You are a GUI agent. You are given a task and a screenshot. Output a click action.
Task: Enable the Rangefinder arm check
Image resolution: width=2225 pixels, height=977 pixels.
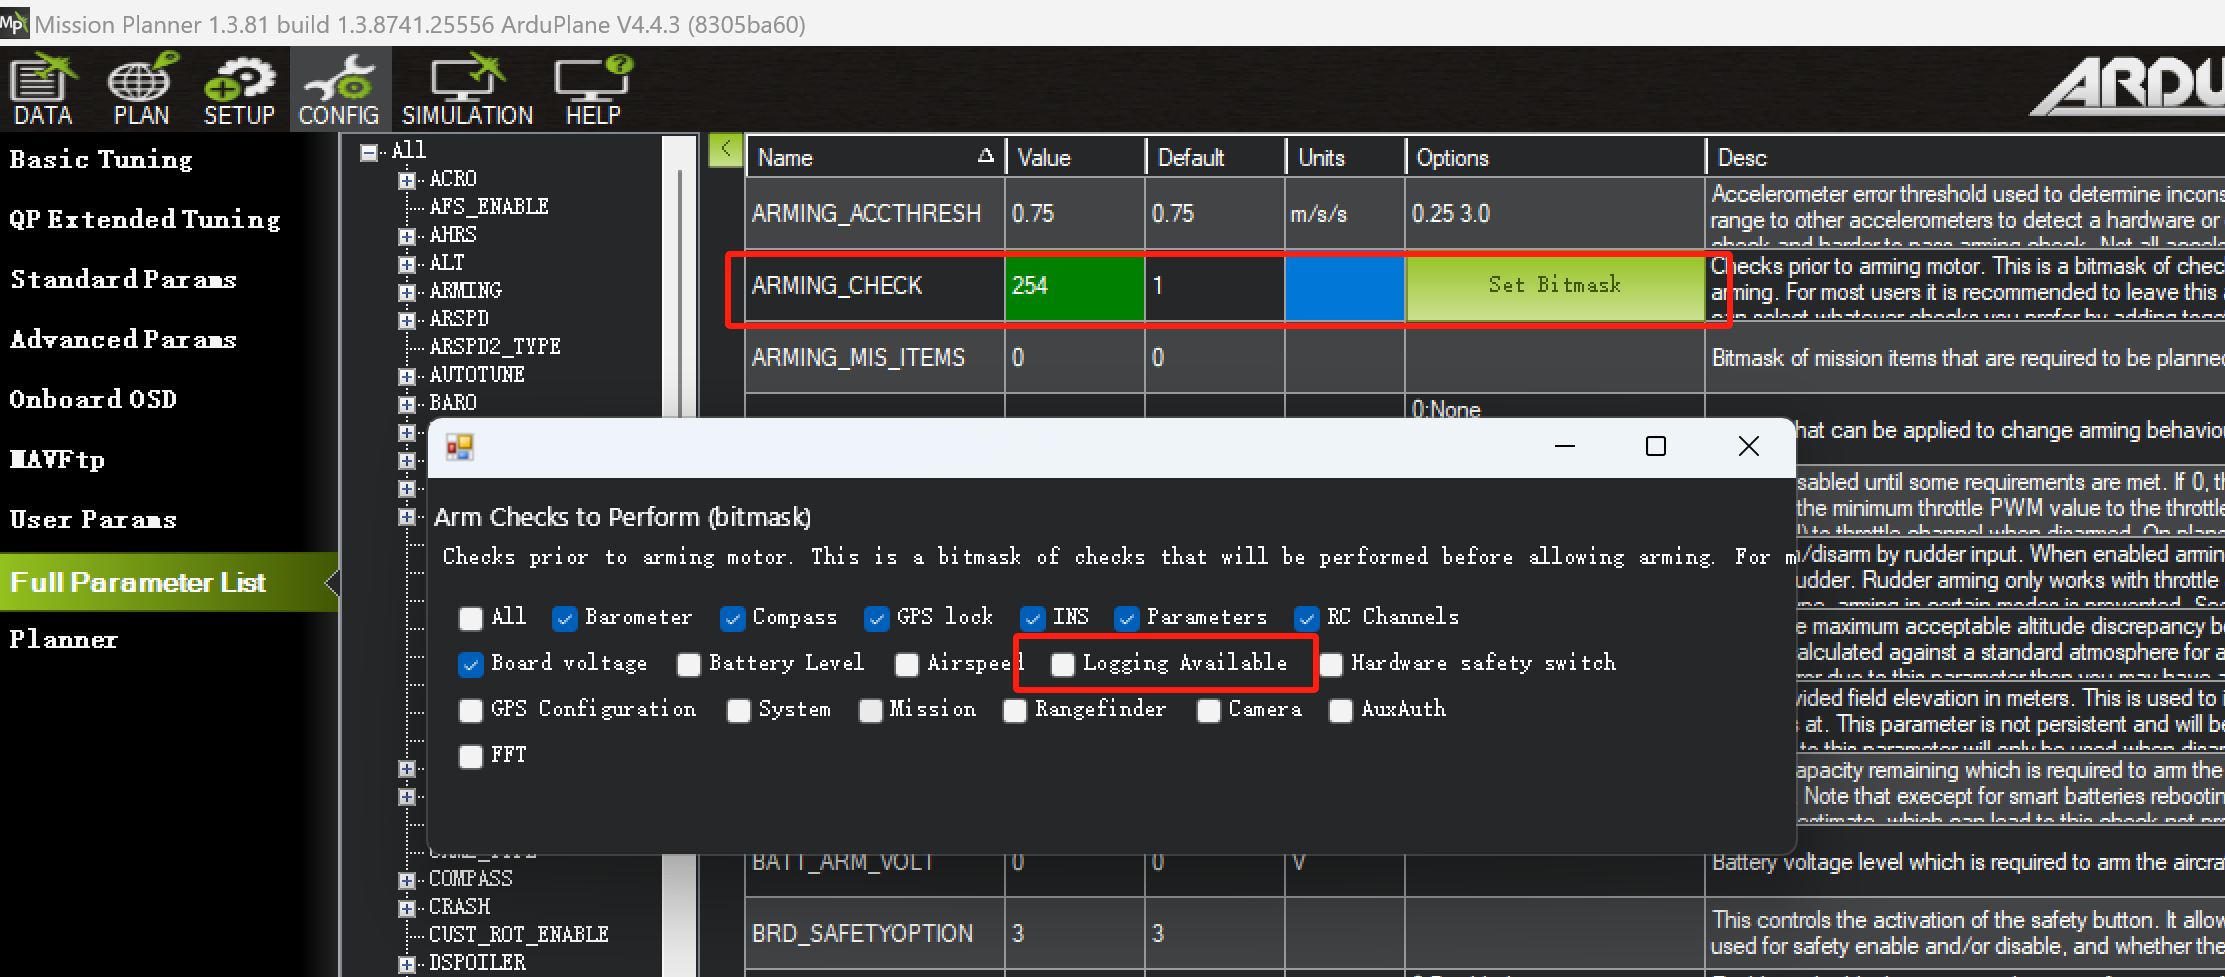(1015, 710)
